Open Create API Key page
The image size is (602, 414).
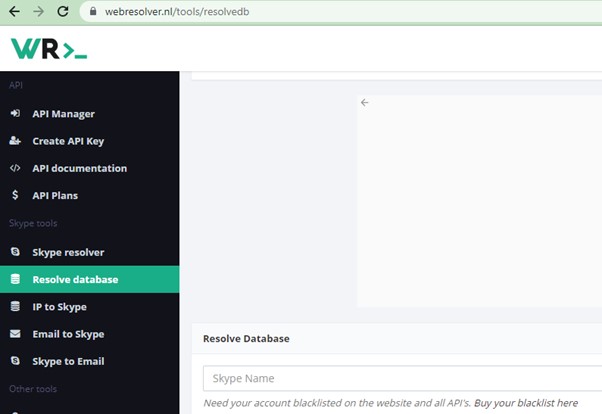(68, 141)
